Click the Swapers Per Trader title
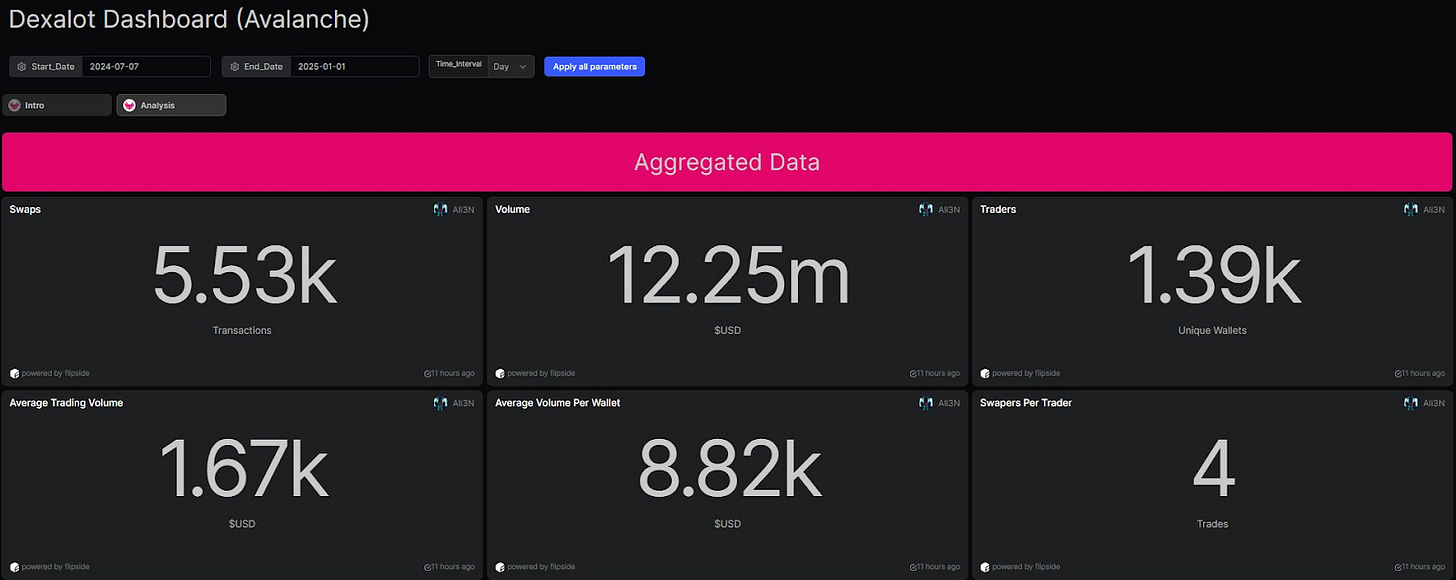The width and height of the screenshot is (1456, 580). [x=1026, y=403]
